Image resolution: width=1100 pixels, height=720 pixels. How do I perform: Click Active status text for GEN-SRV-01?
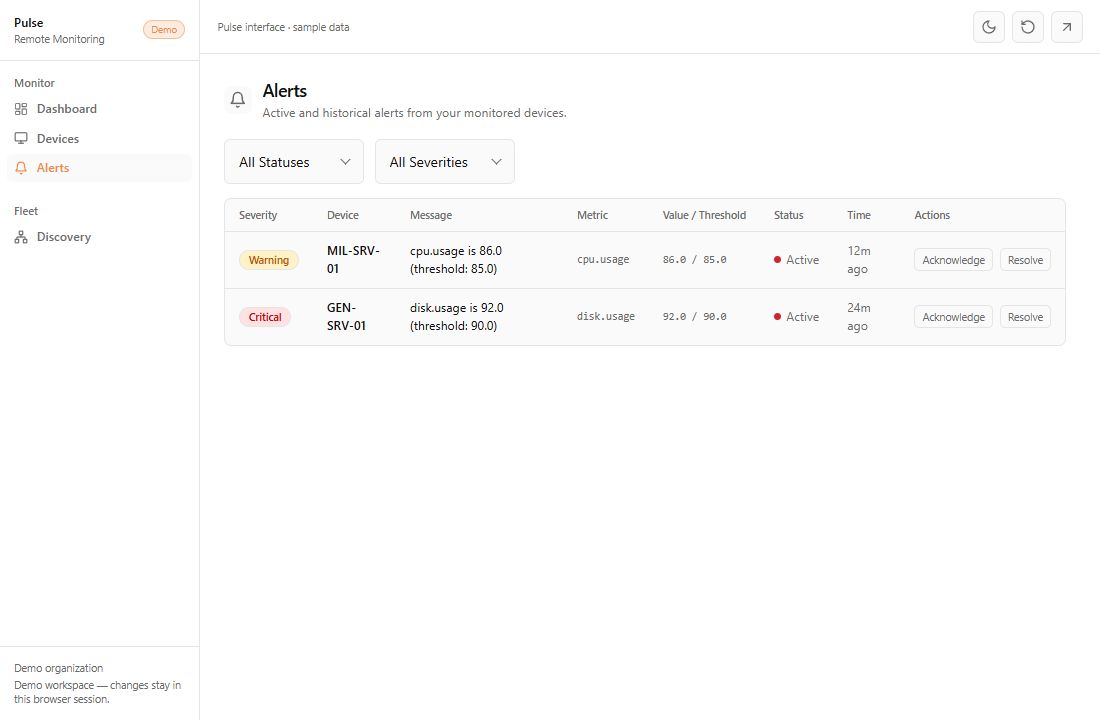803,316
